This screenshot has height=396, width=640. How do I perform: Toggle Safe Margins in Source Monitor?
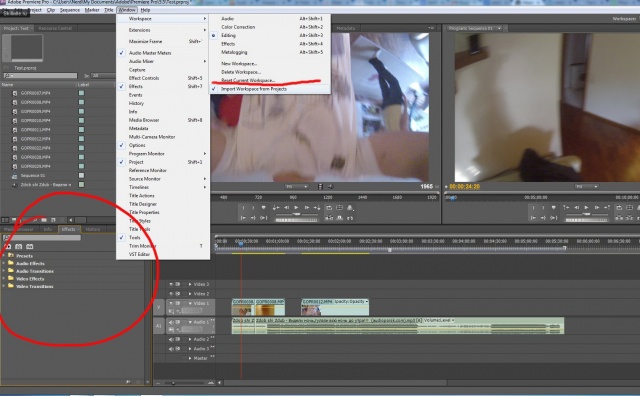tap(340, 208)
